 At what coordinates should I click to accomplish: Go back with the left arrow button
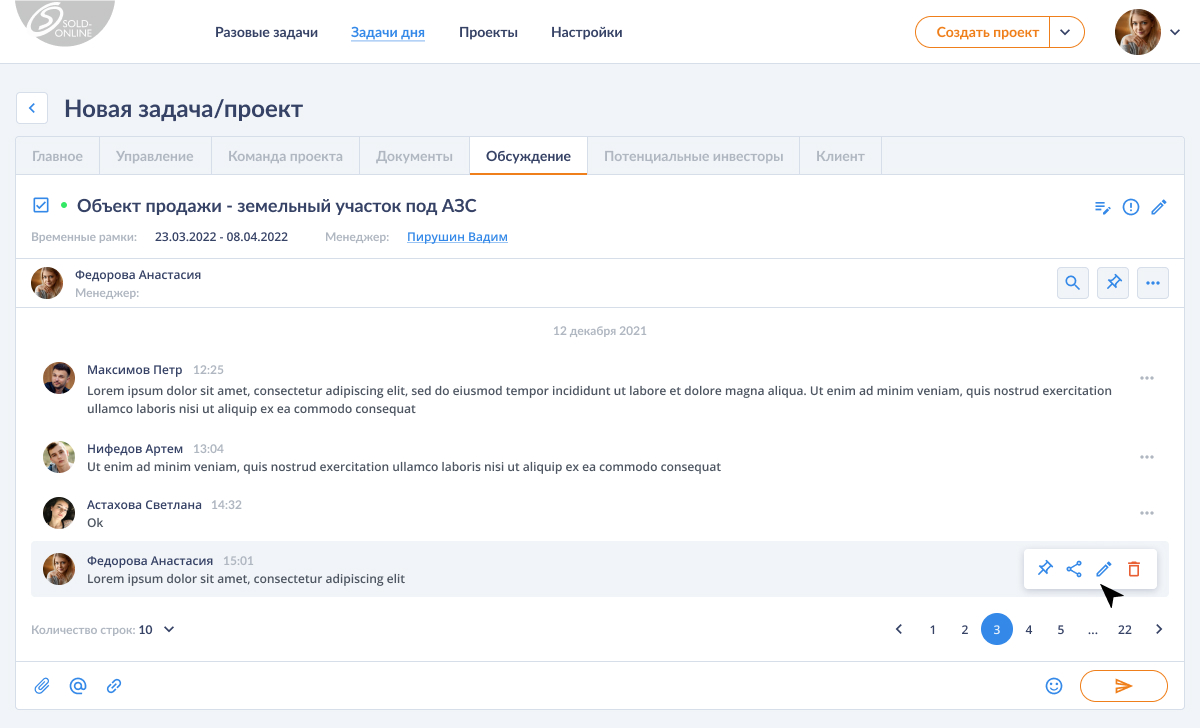(32, 108)
